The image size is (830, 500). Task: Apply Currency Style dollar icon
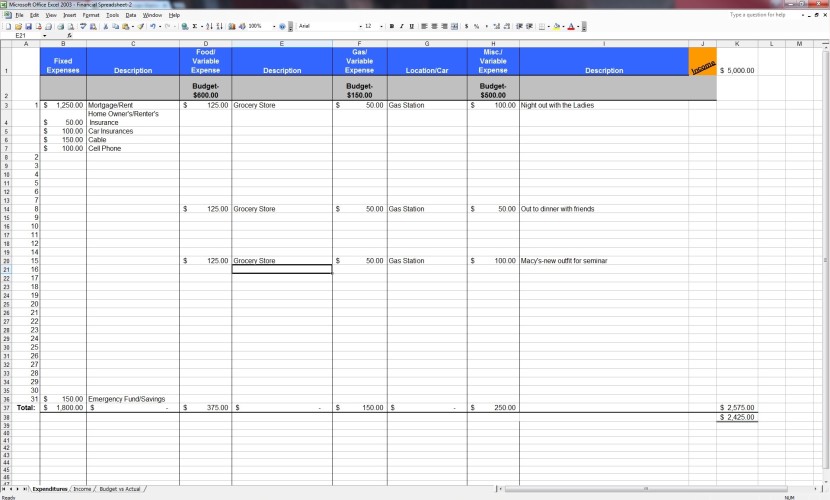(466, 26)
